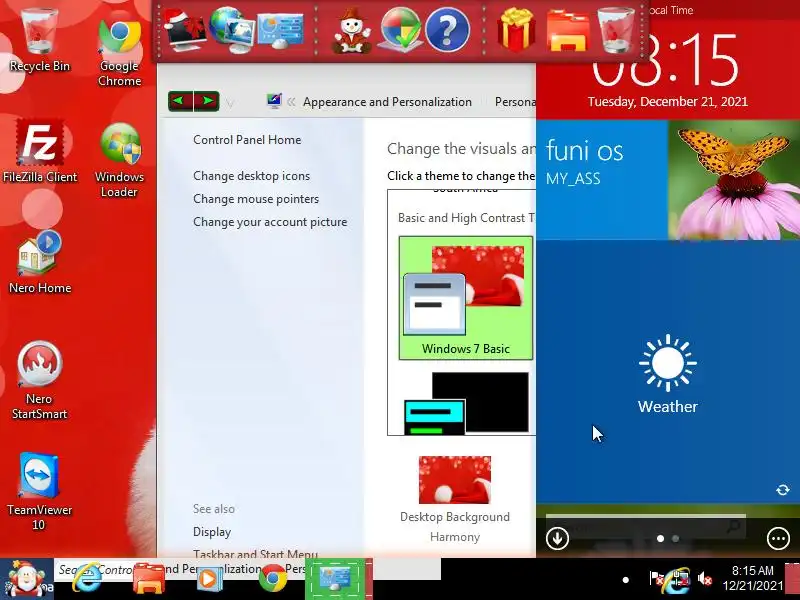
Task: Open TeamViewer 10 desktop icon
Action: pos(39,491)
